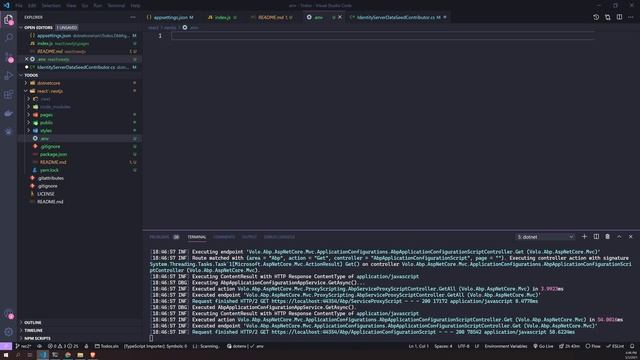This screenshot has height=360, width=640.
Task: Click Windows Start button on taskbar
Action: pyautogui.click(x=6, y=355)
